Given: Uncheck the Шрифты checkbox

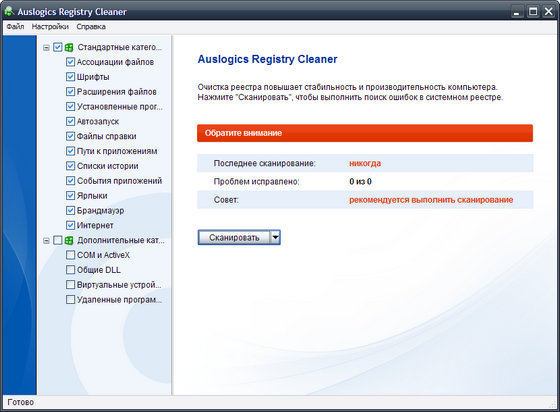Looking at the screenshot, I should [x=70, y=77].
